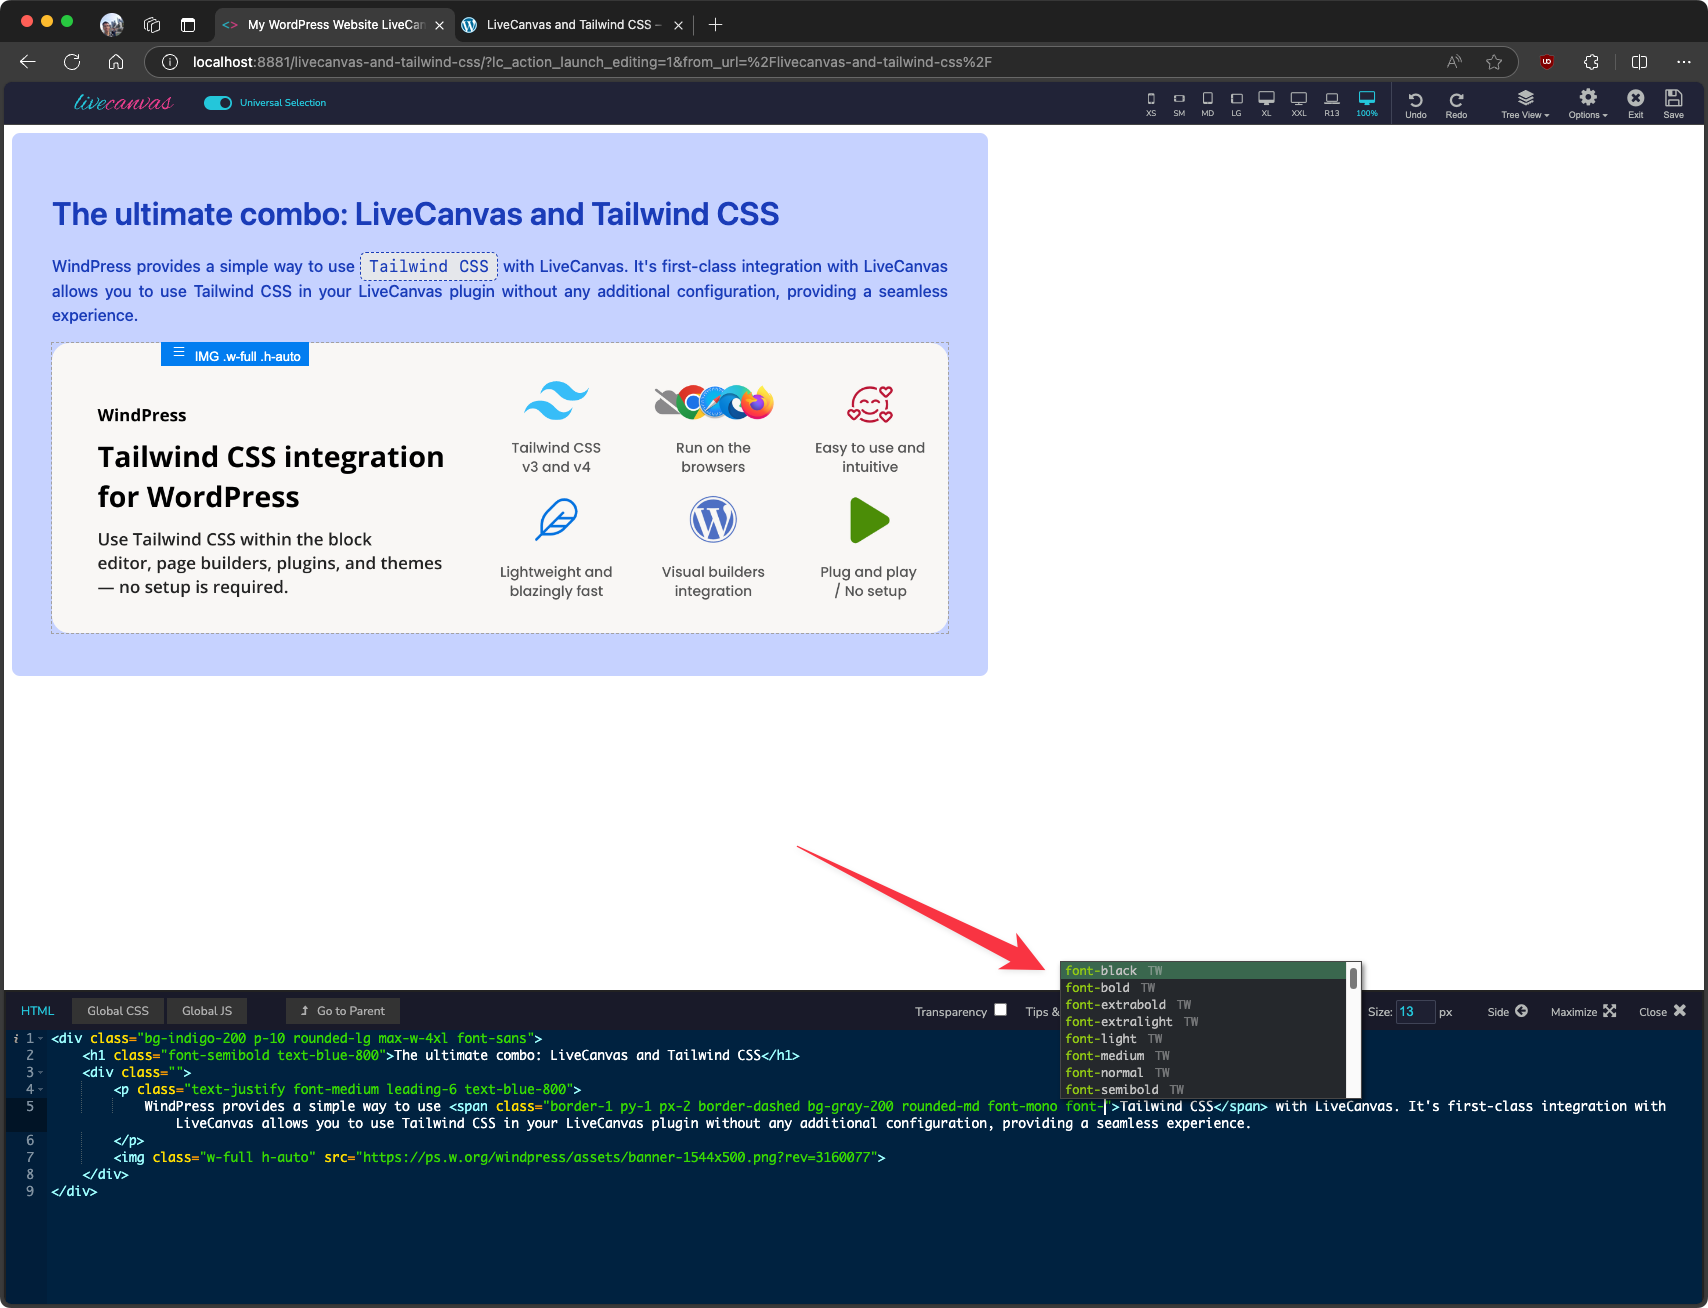
Task: Toggle editor Side position
Action: point(1507,1011)
